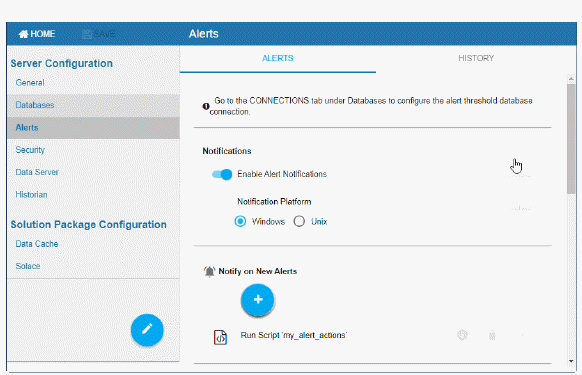Click Server Configuration heading
This screenshot has height=375, width=582.
click(x=62, y=63)
